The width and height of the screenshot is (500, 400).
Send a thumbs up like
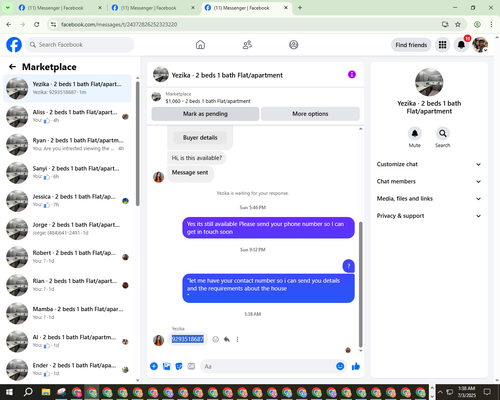(356, 366)
